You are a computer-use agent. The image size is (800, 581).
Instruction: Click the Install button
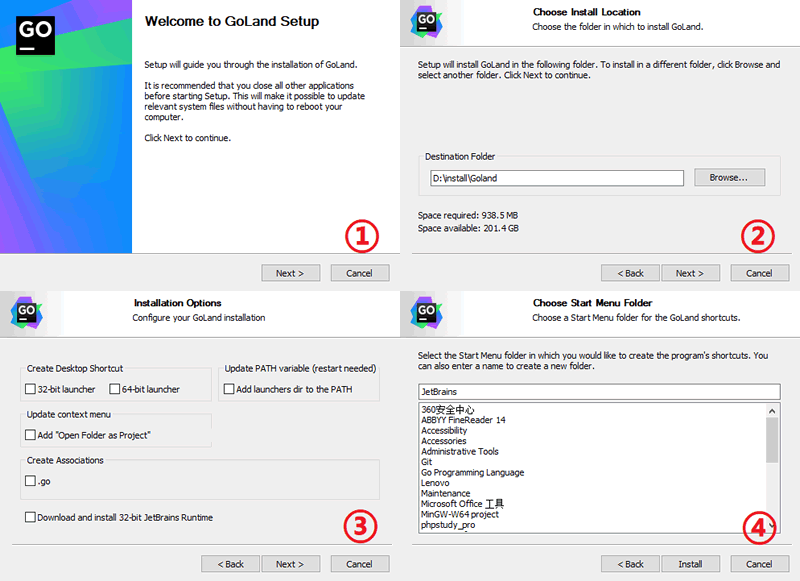(690, 564)
